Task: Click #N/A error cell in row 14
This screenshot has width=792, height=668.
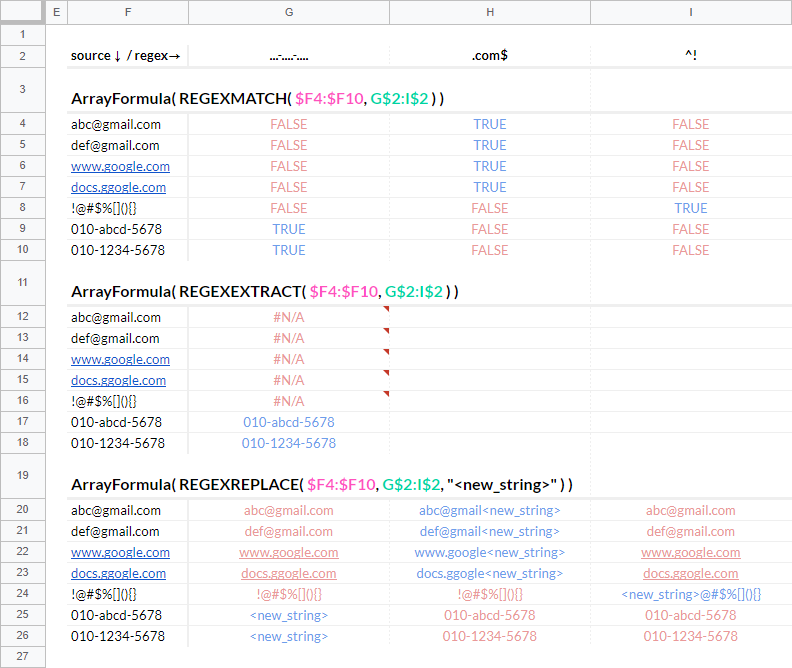Action: [289, 359]
